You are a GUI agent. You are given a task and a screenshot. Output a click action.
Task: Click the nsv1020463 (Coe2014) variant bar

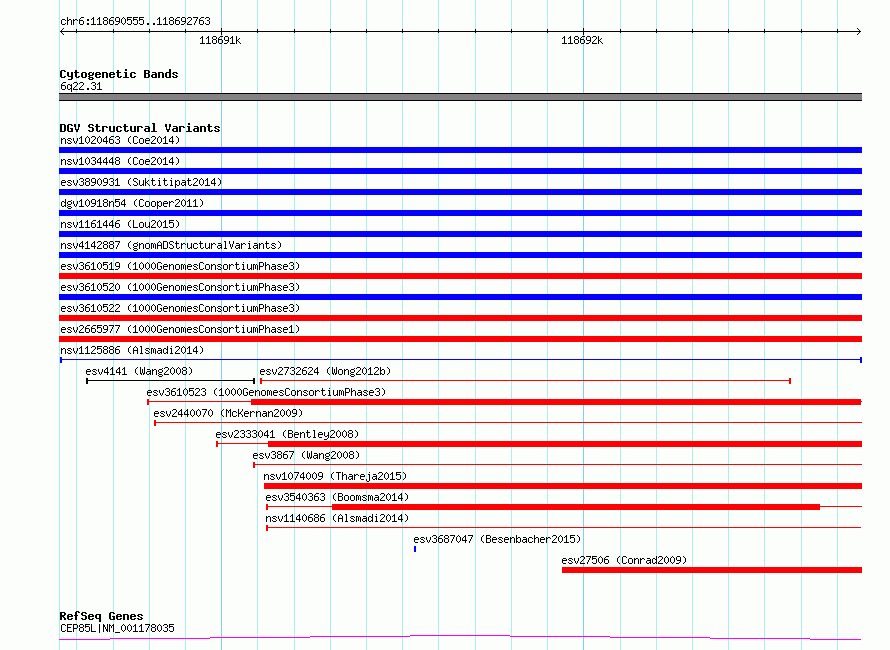460,150
